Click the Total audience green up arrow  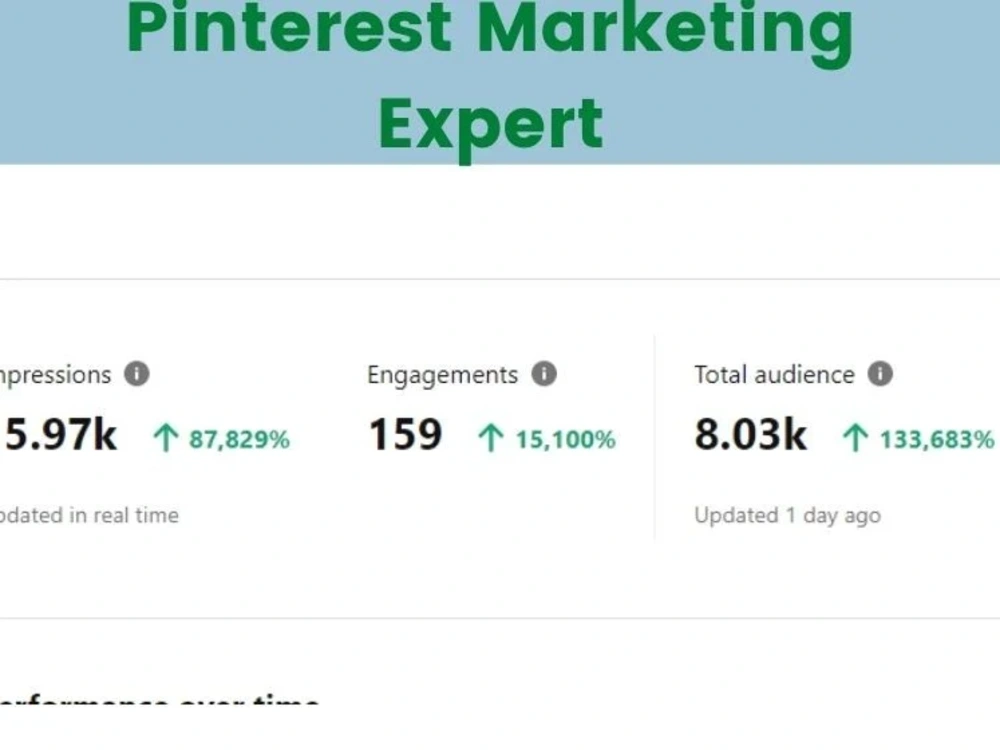(x=855, y=439)
